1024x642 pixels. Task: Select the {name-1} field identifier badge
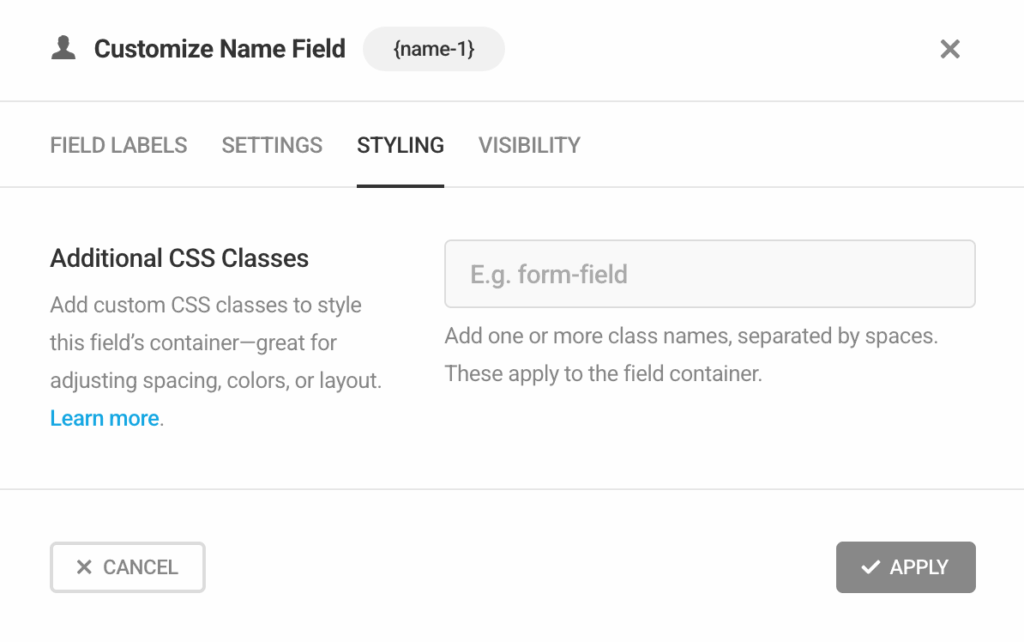[433, 48]
